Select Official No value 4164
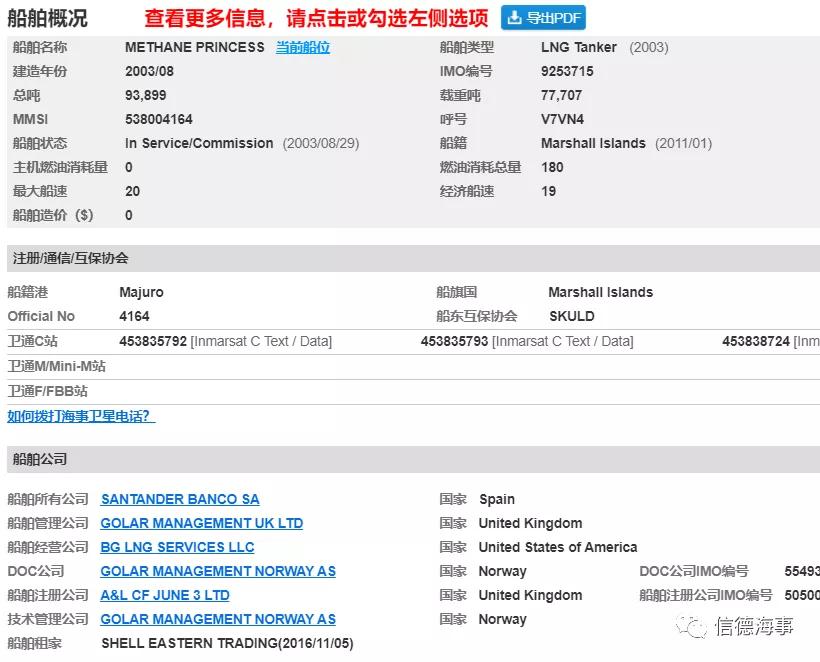The height and width of the screenshot is (662, 820). [x=134, y=316]
